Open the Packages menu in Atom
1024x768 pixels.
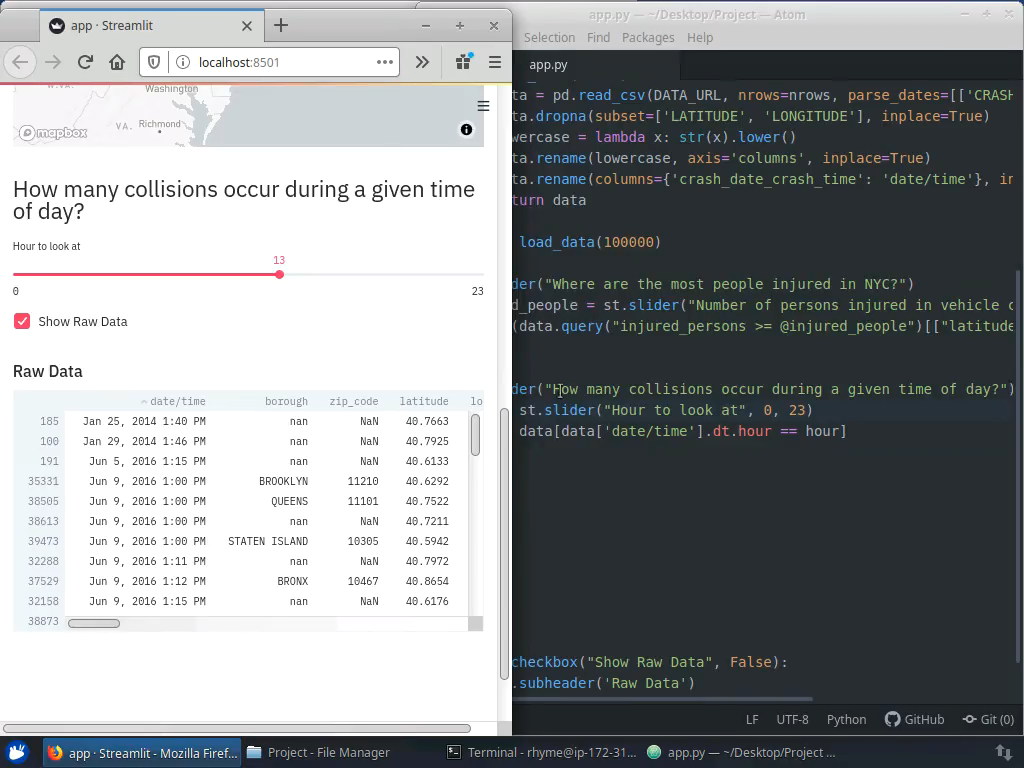coord(648,37)
